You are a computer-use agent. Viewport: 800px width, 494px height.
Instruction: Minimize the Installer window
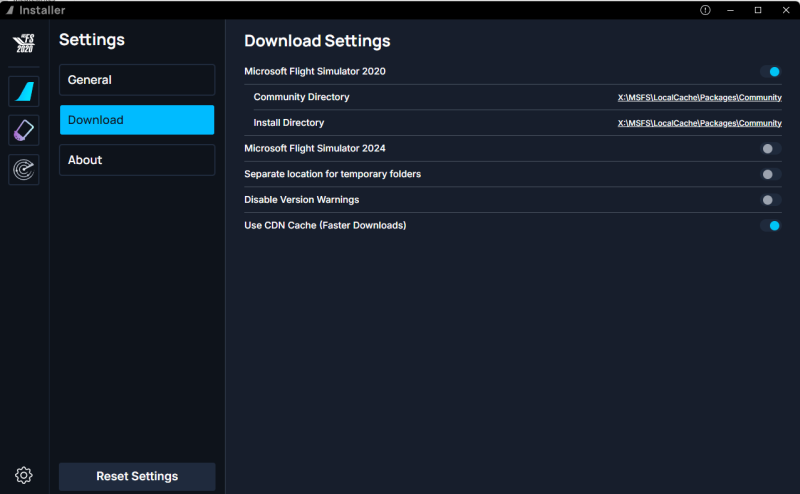click(x=731, y=10)
